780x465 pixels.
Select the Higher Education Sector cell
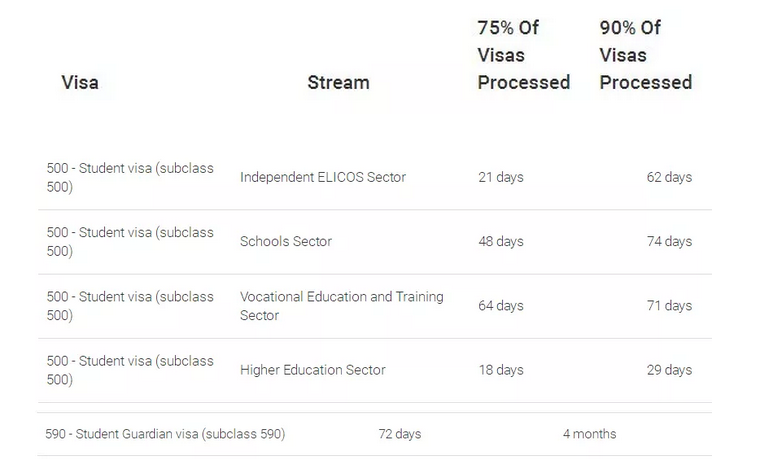point(312,370)
